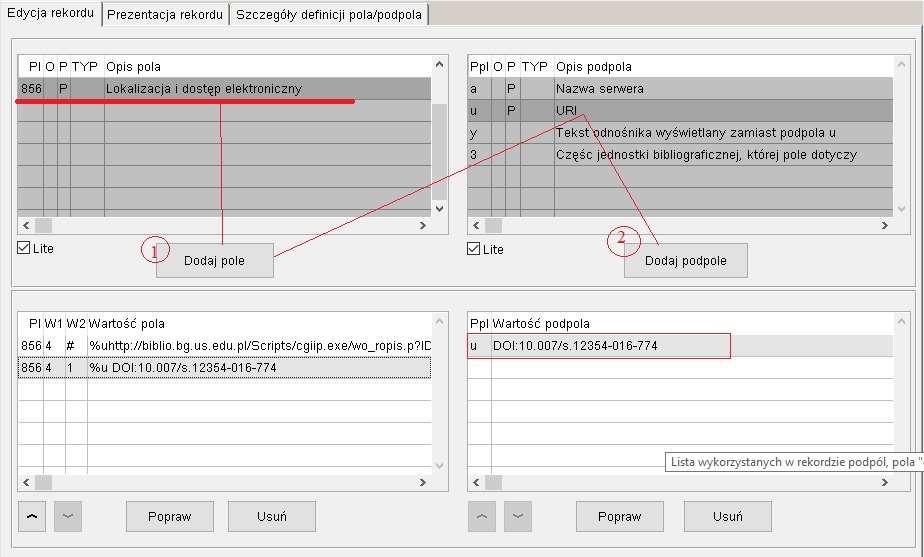Click scroll right arrow under Wartość pola list
Viewport: 924px width, 557px height.
[423, 482]
